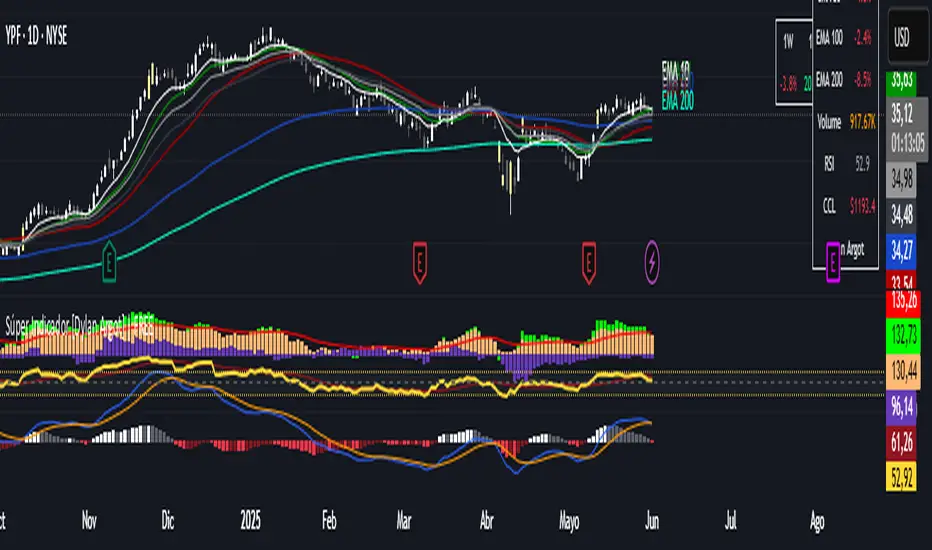Viewport: 932px width, 550px height.
Task: Click the EMA 100 row label in table
Action: (829, 38)
